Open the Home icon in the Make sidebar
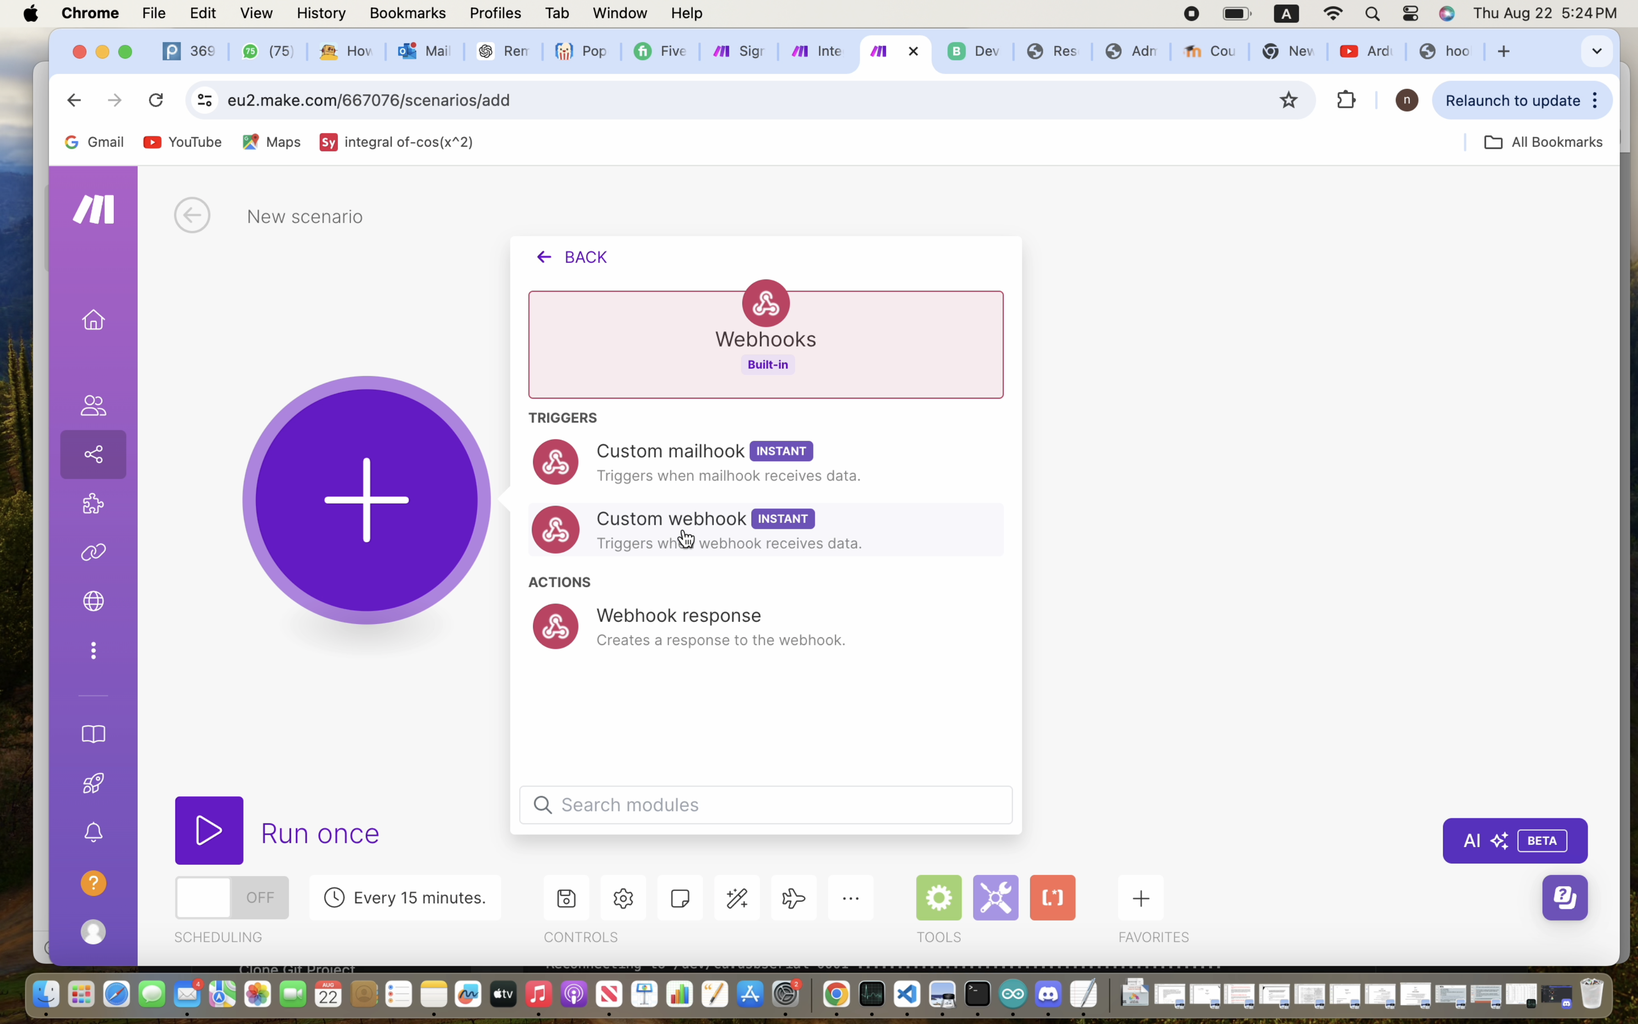This screenshot has height=1024, width=1638. (93, 320)
